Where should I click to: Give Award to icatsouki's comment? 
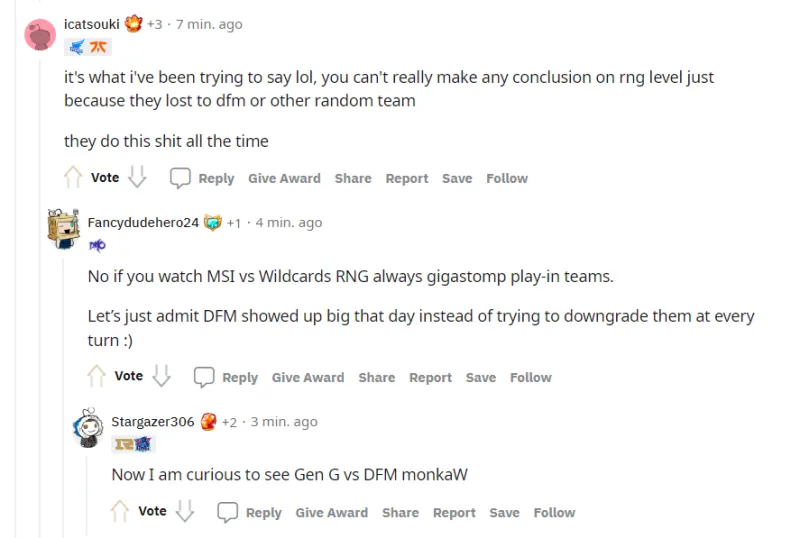[x=284, y=178]
